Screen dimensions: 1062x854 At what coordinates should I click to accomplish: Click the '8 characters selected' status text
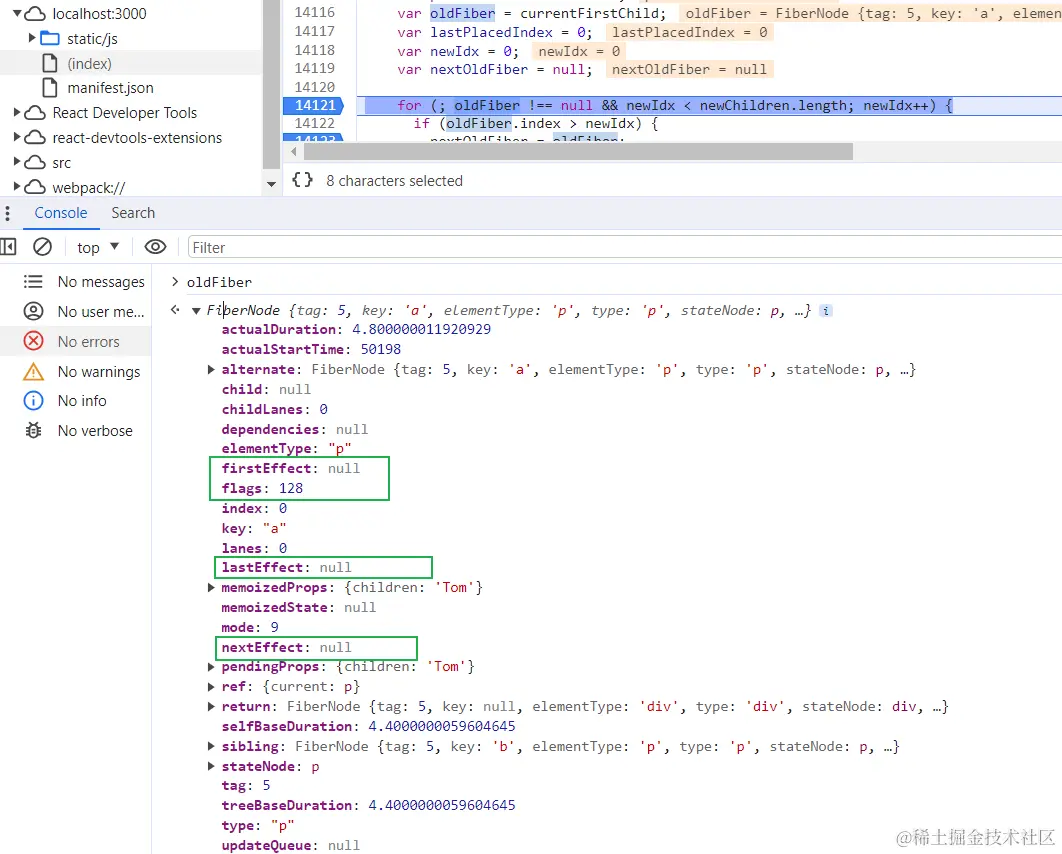point(394,181)
